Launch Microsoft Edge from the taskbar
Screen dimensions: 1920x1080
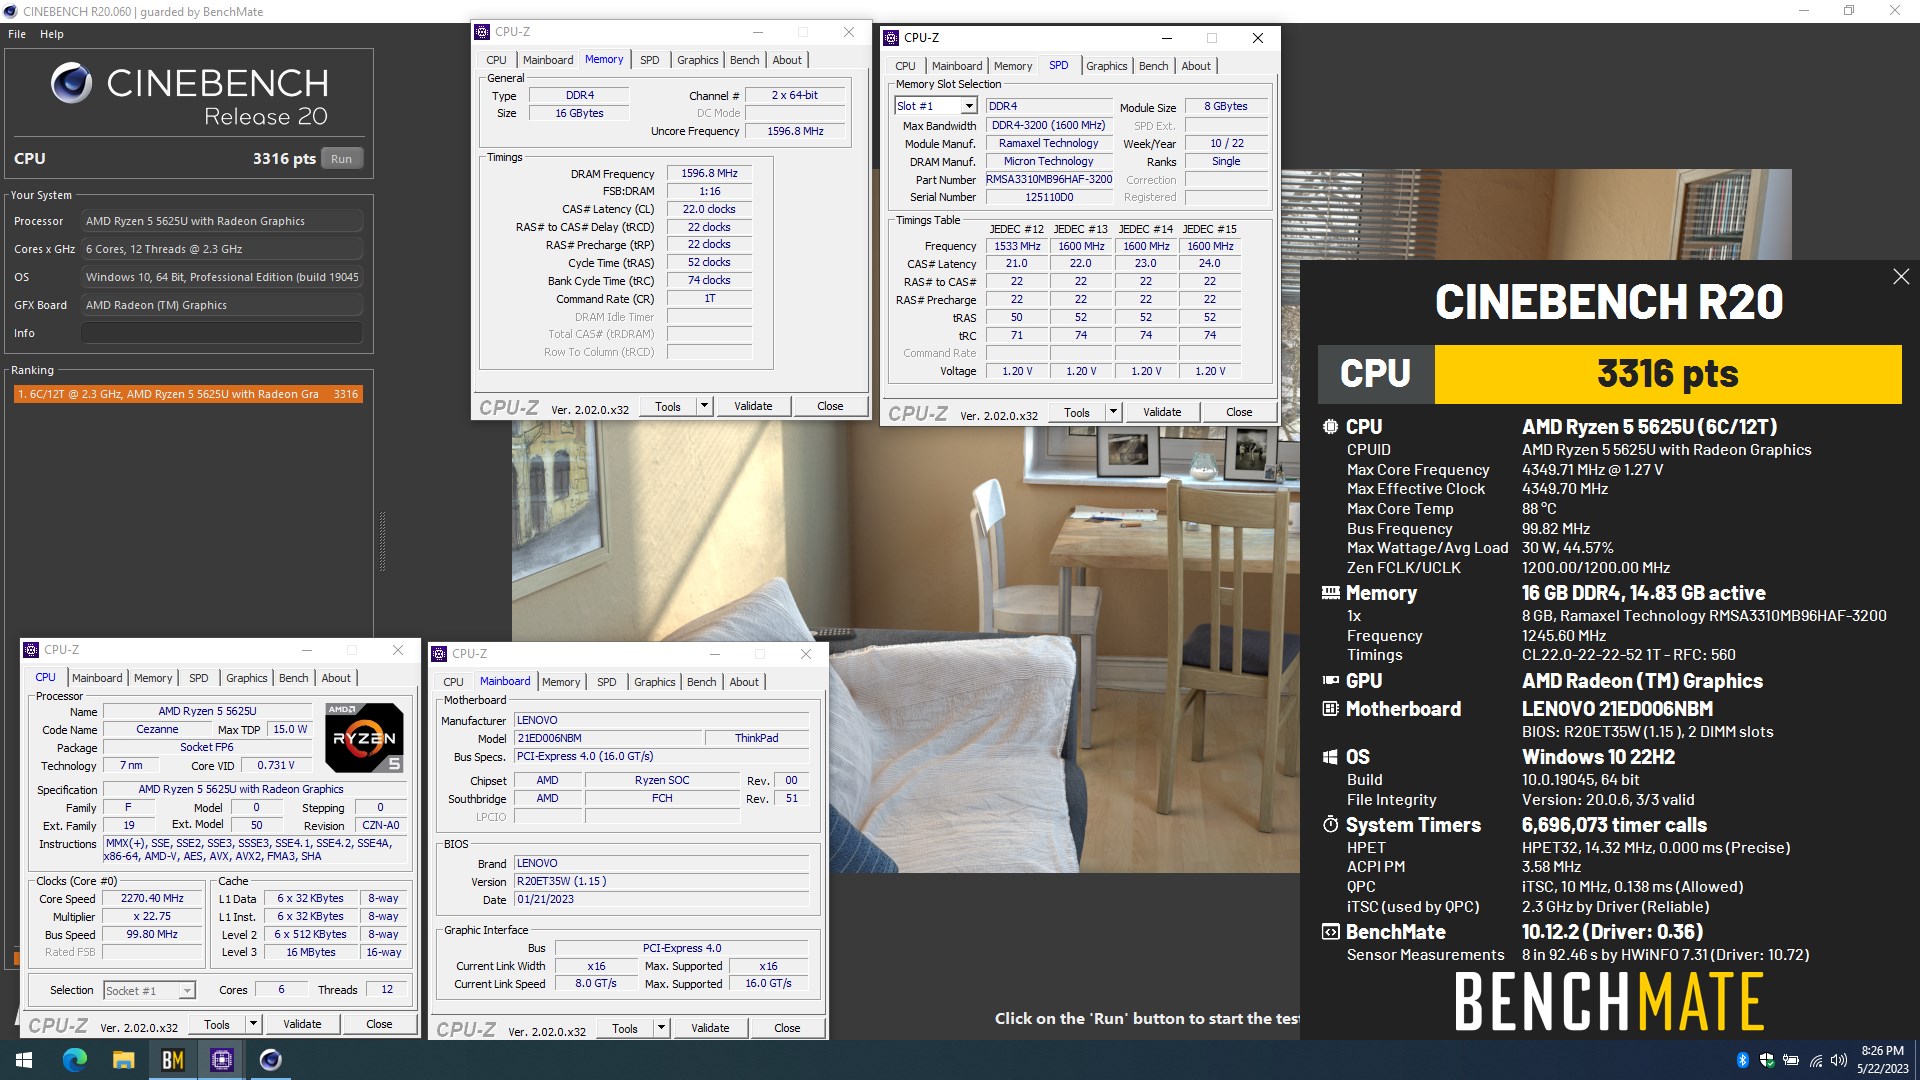74,1060
